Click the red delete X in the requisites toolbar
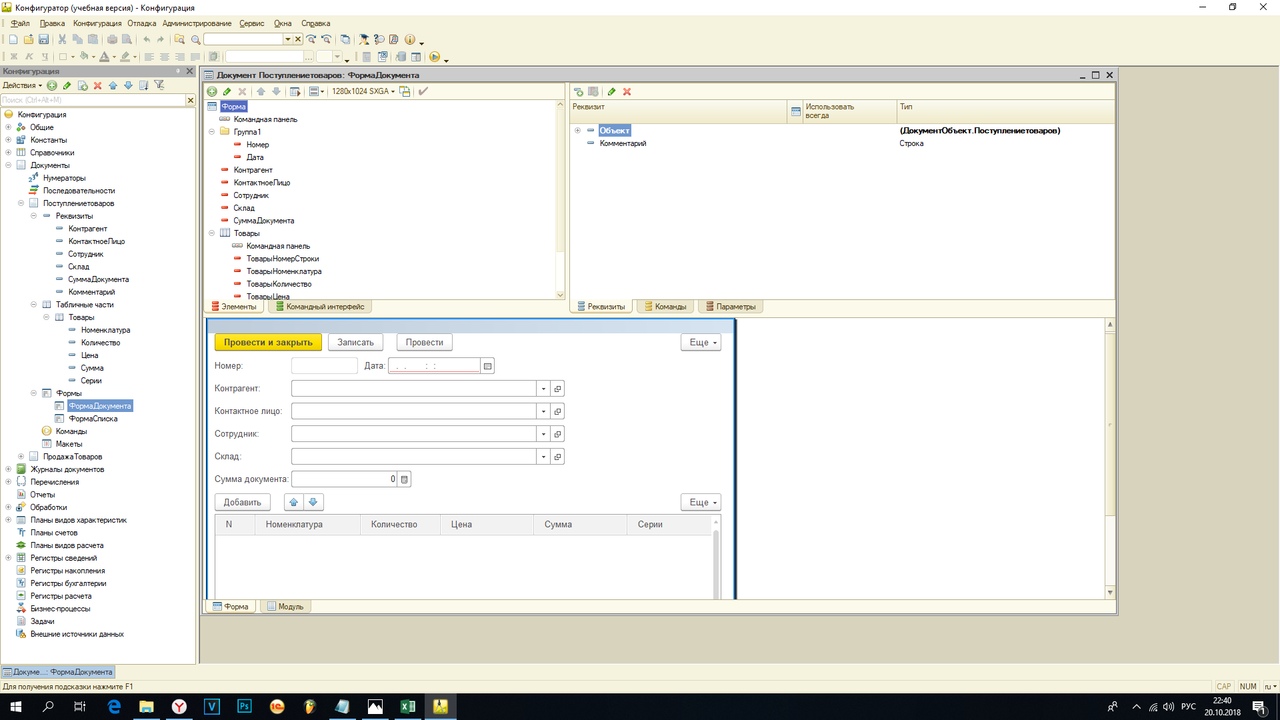Image resolution: width=1280 pixels, height=720 pixels. pos(627,92)
